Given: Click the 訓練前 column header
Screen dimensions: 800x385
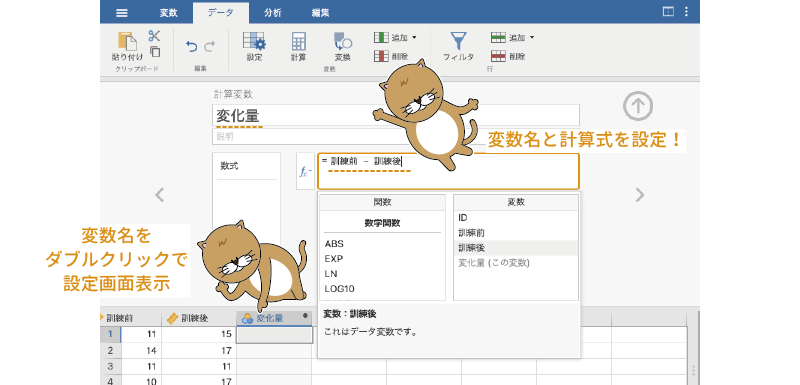Looking at the screenshot, I should tap(131, 318).
